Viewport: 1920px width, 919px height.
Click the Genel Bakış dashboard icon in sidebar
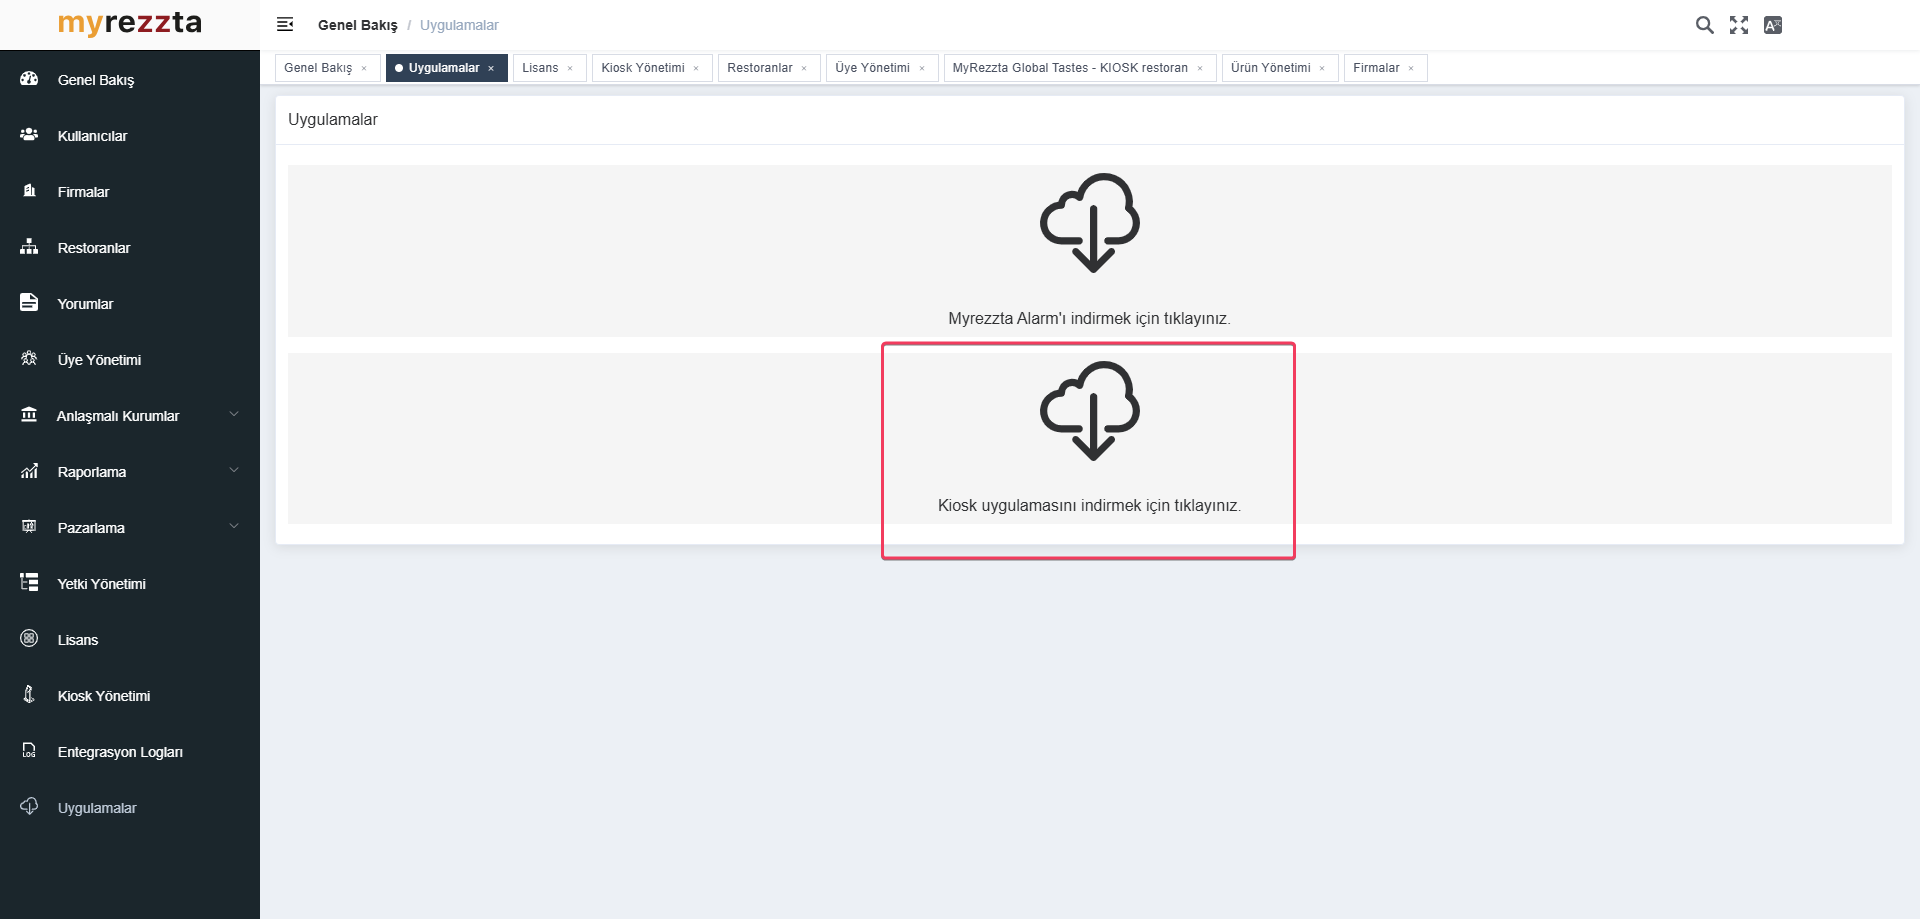click(x=29, y=79)
